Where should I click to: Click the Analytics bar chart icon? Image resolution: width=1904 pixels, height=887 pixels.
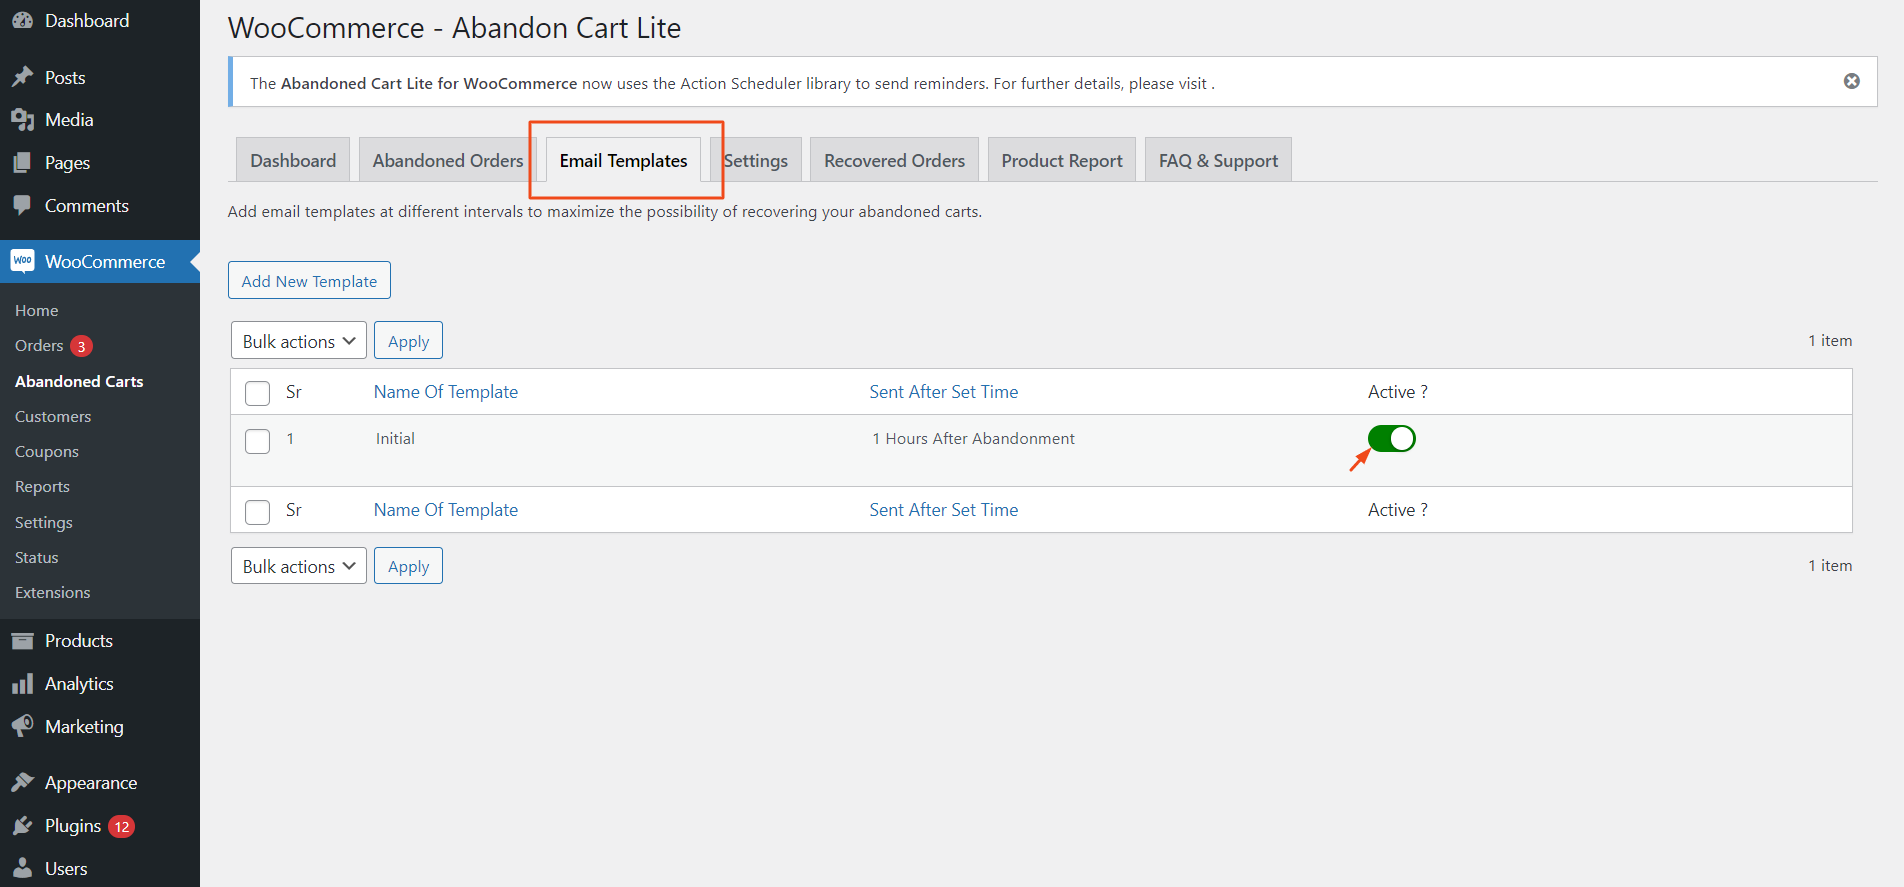[x=22, y=684]
